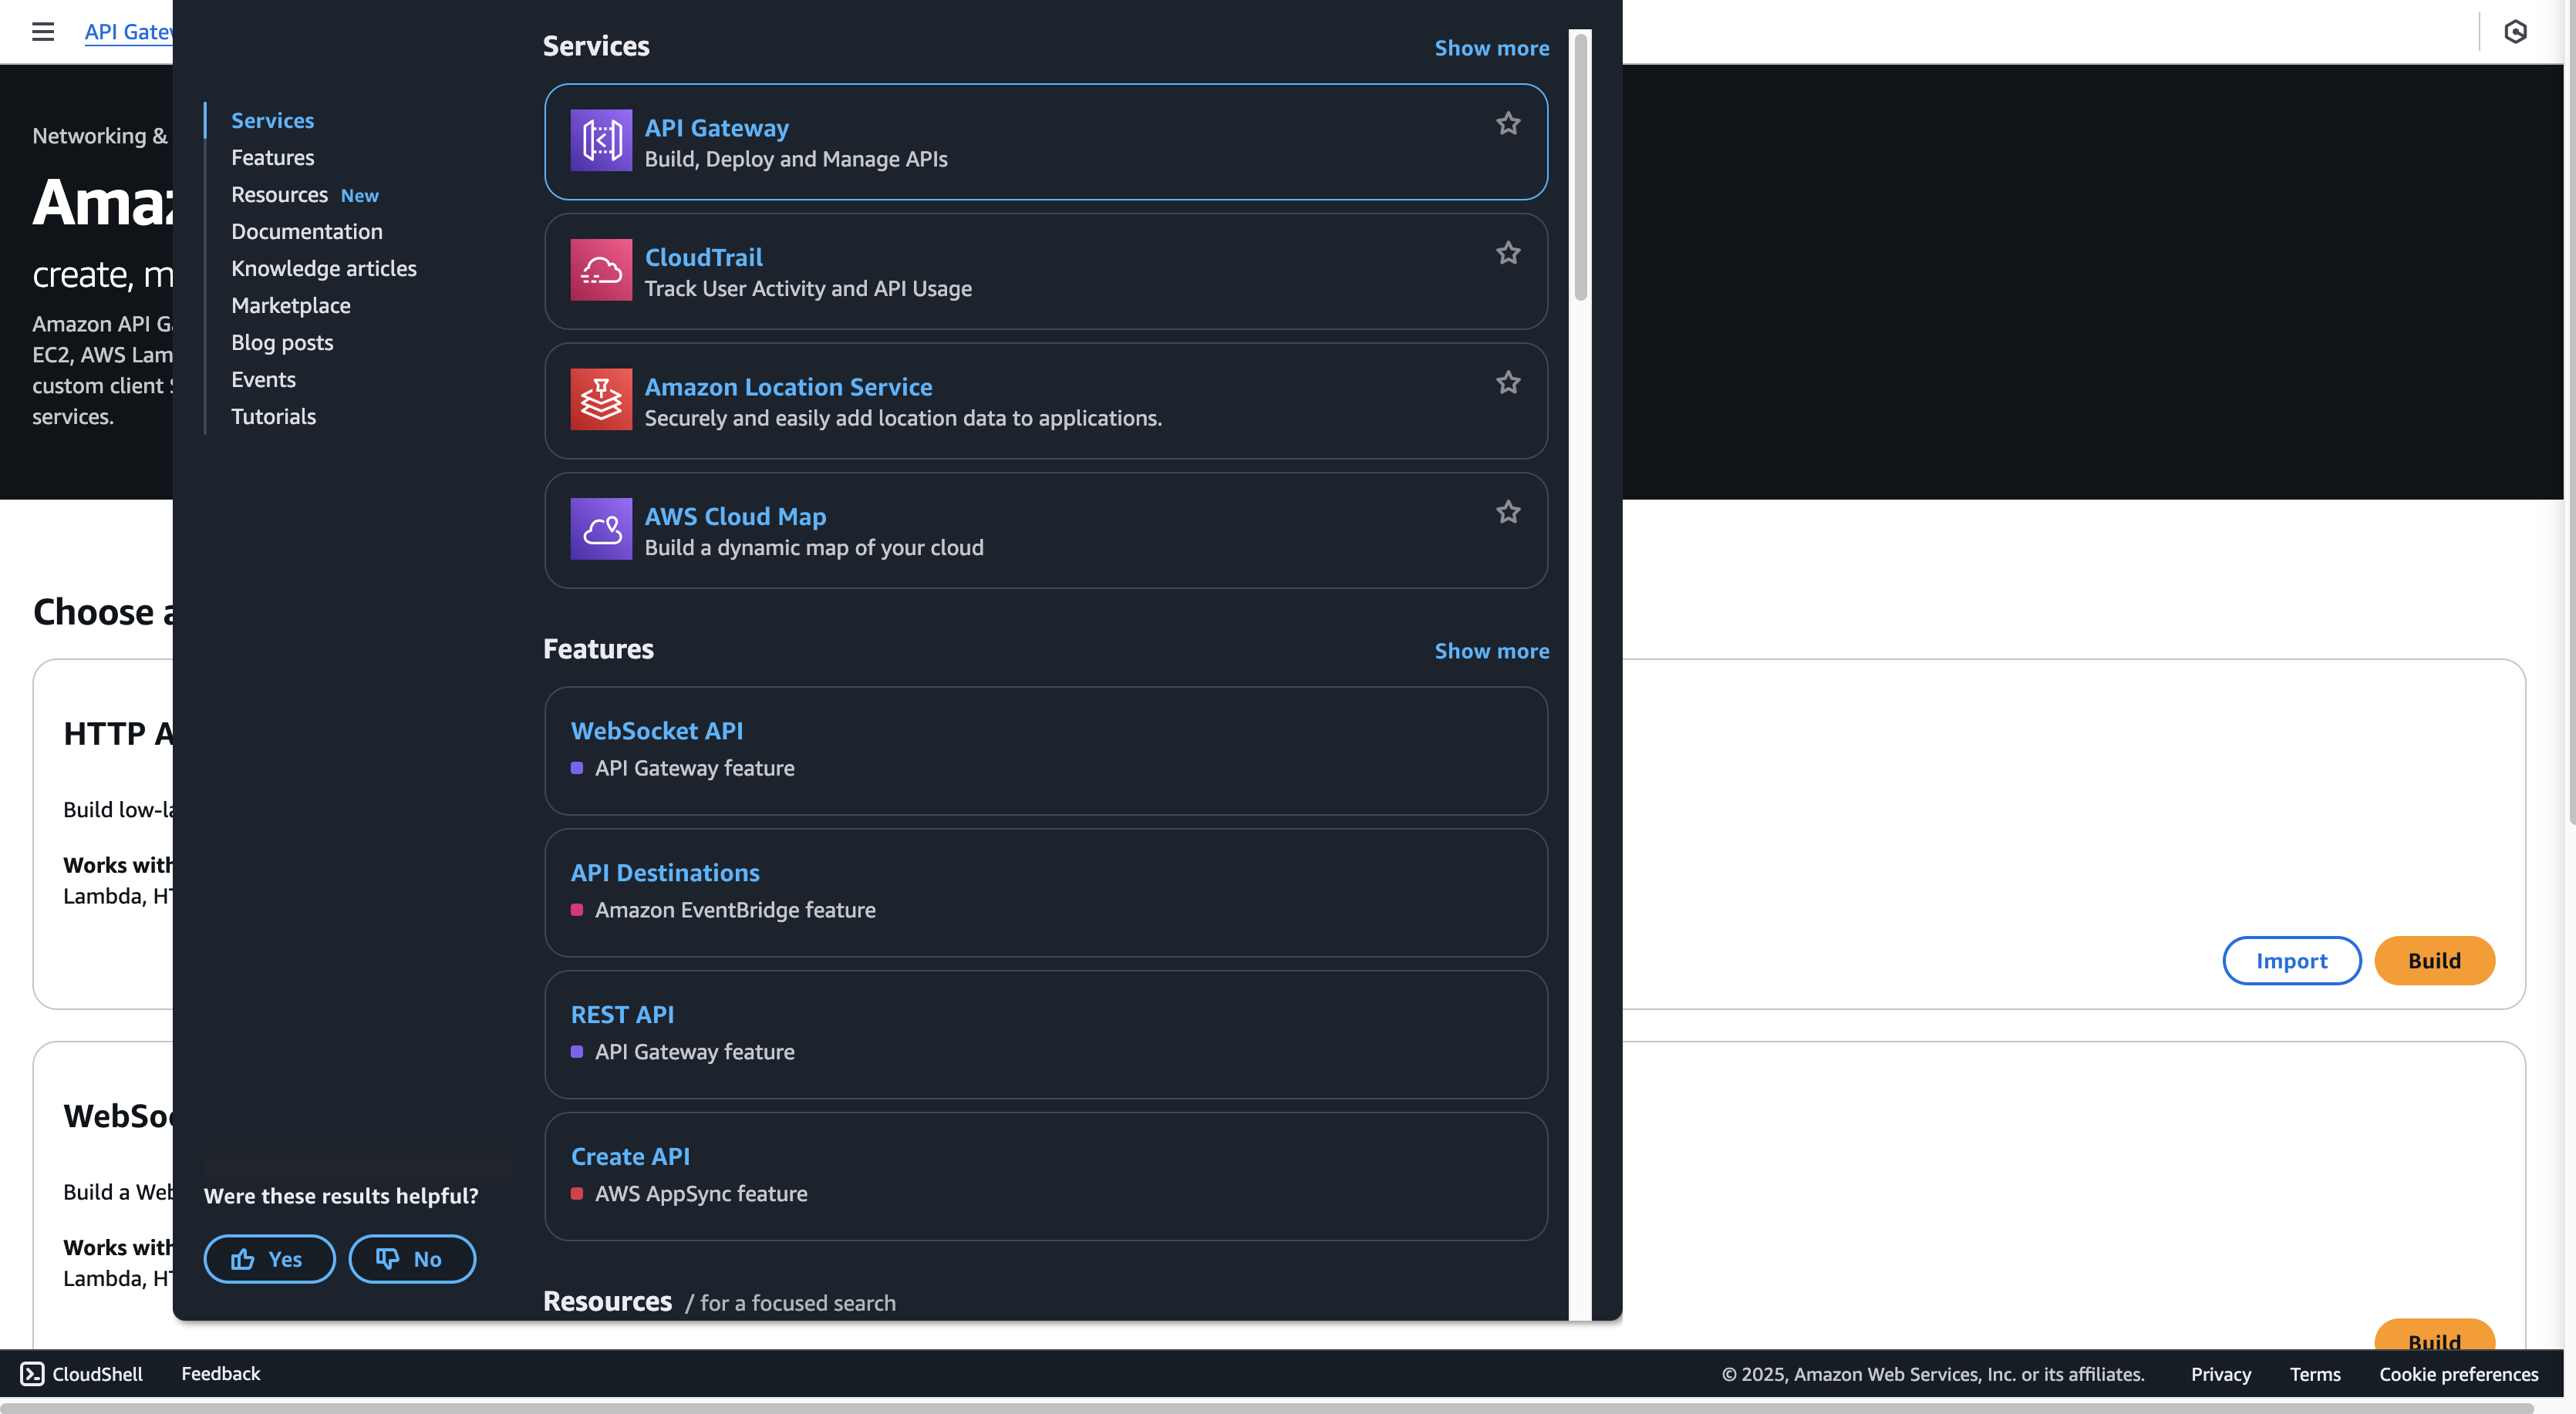Viewport: 2576px width, 1414px height.
Task: Click 'Amazon EventBridge feature' label
Action: tap(735, 910)
